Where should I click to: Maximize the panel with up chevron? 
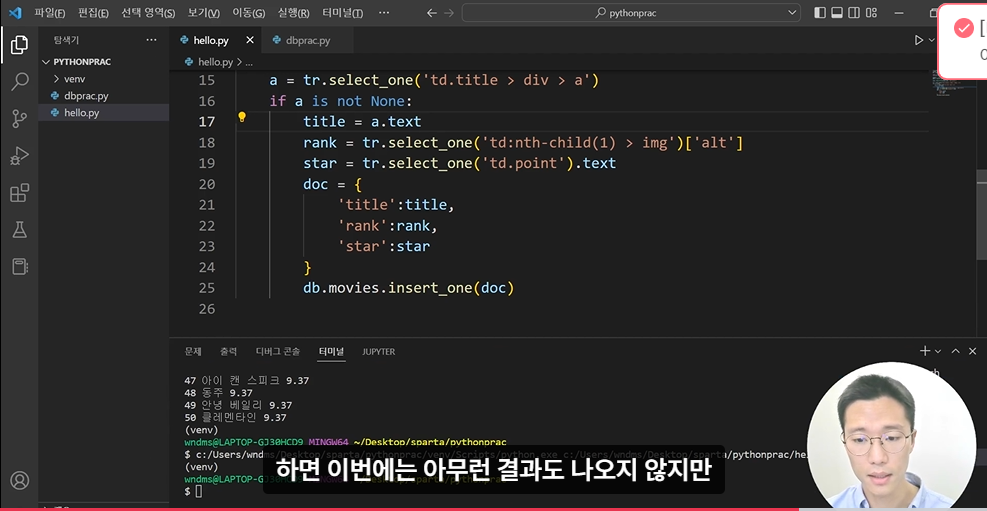pyautogui.click(x=956, y=351)
